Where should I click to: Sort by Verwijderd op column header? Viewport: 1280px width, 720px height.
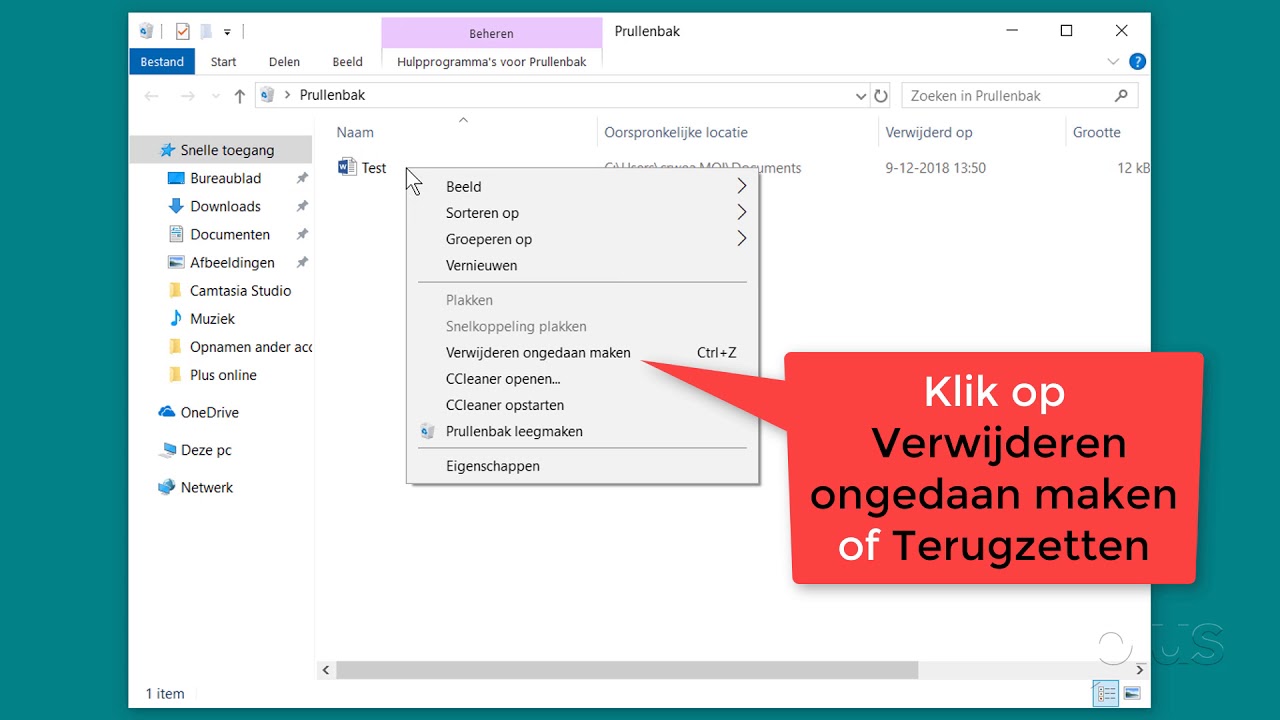(x=929, y=132)
